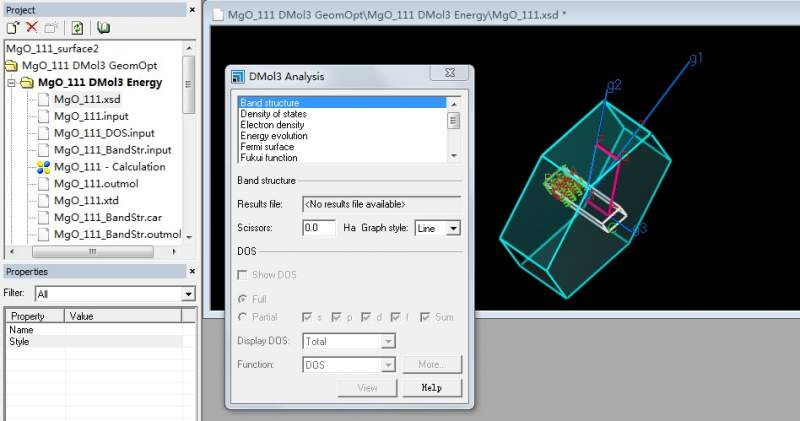The width and height of the screenshot is (800, 421).
Task: Click the Project tree horizontal scroll right arrow
Action: click(174, 252)
